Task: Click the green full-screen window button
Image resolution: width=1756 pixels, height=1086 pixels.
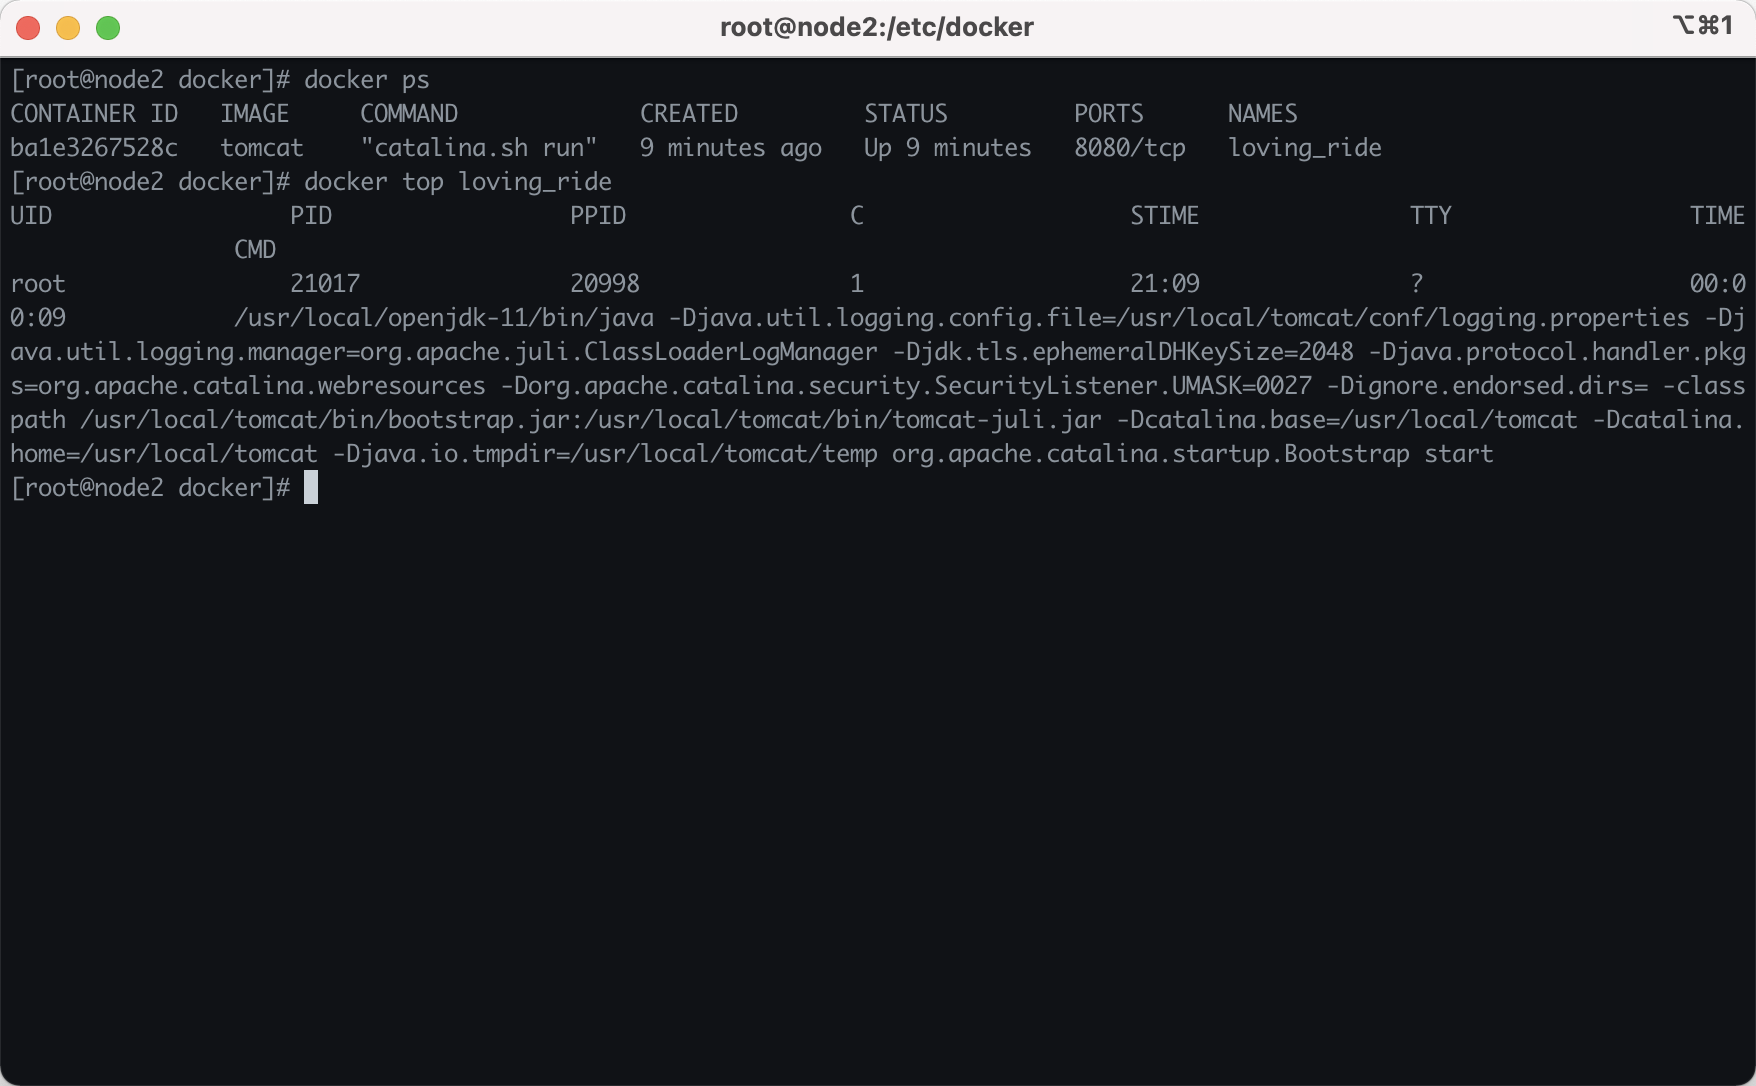Action: point(108,28)
